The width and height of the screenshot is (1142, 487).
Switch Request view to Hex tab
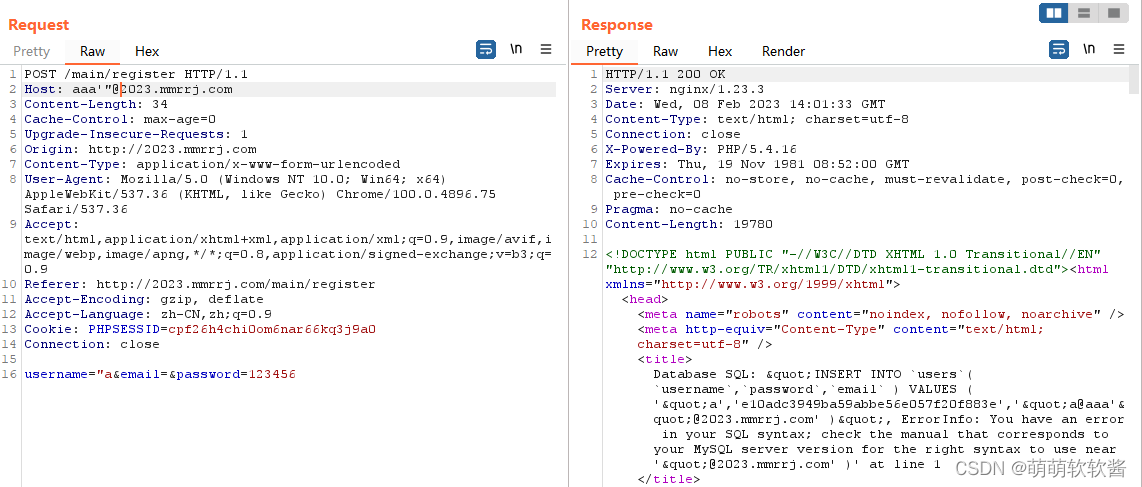147,51
